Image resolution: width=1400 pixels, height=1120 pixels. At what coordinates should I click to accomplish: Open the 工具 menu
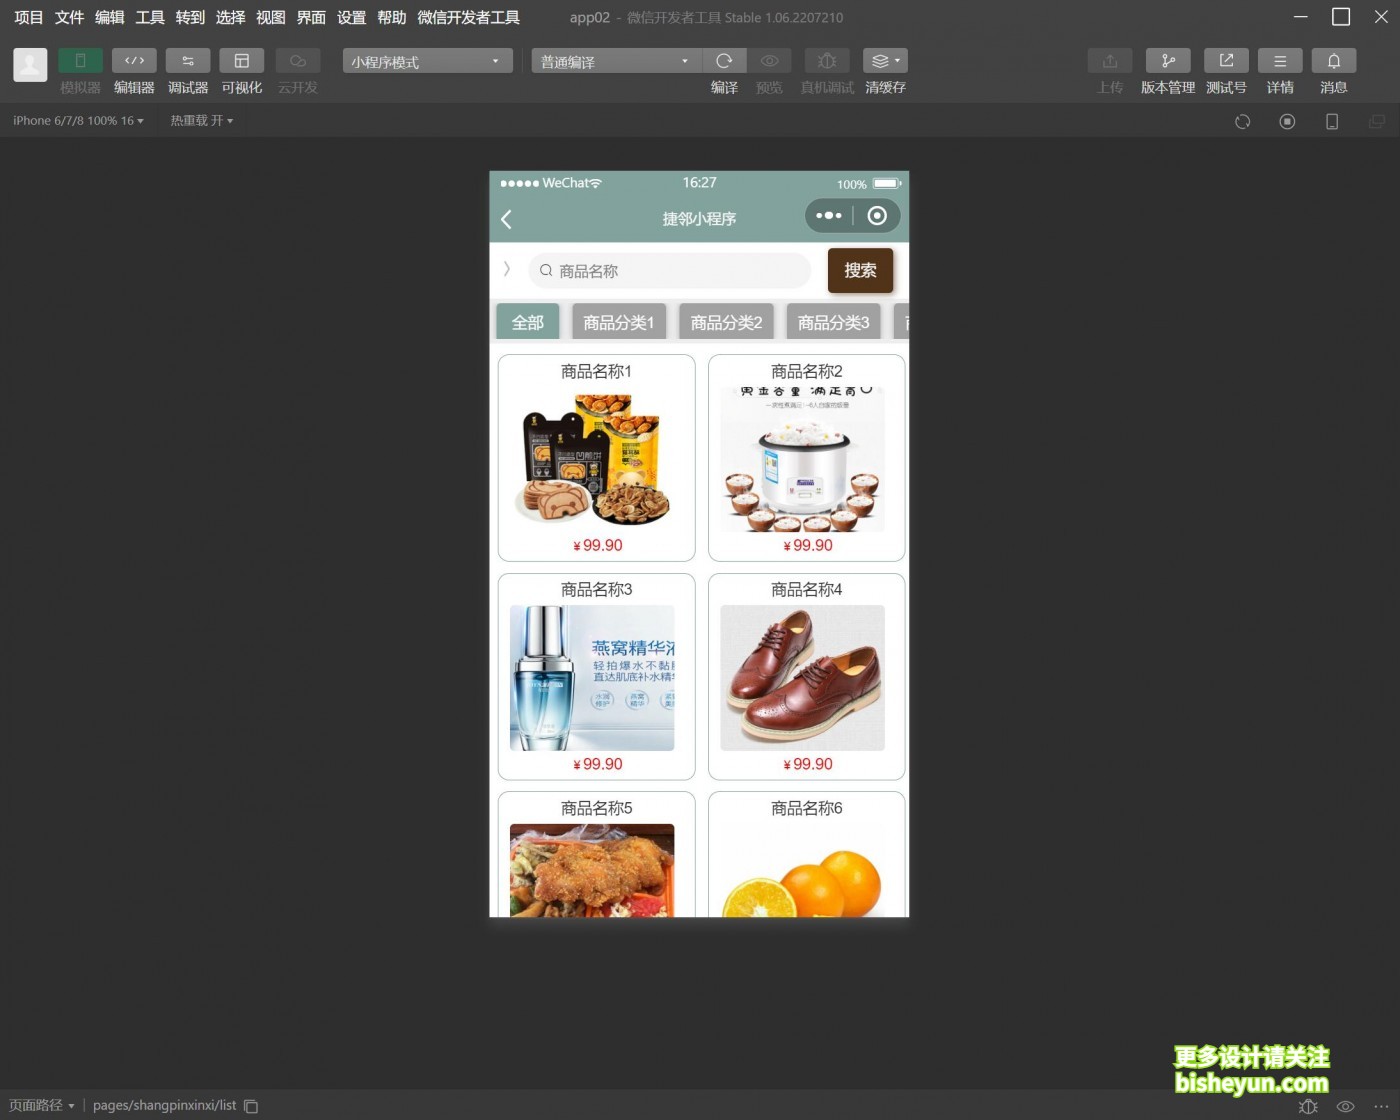click(150, 17)
